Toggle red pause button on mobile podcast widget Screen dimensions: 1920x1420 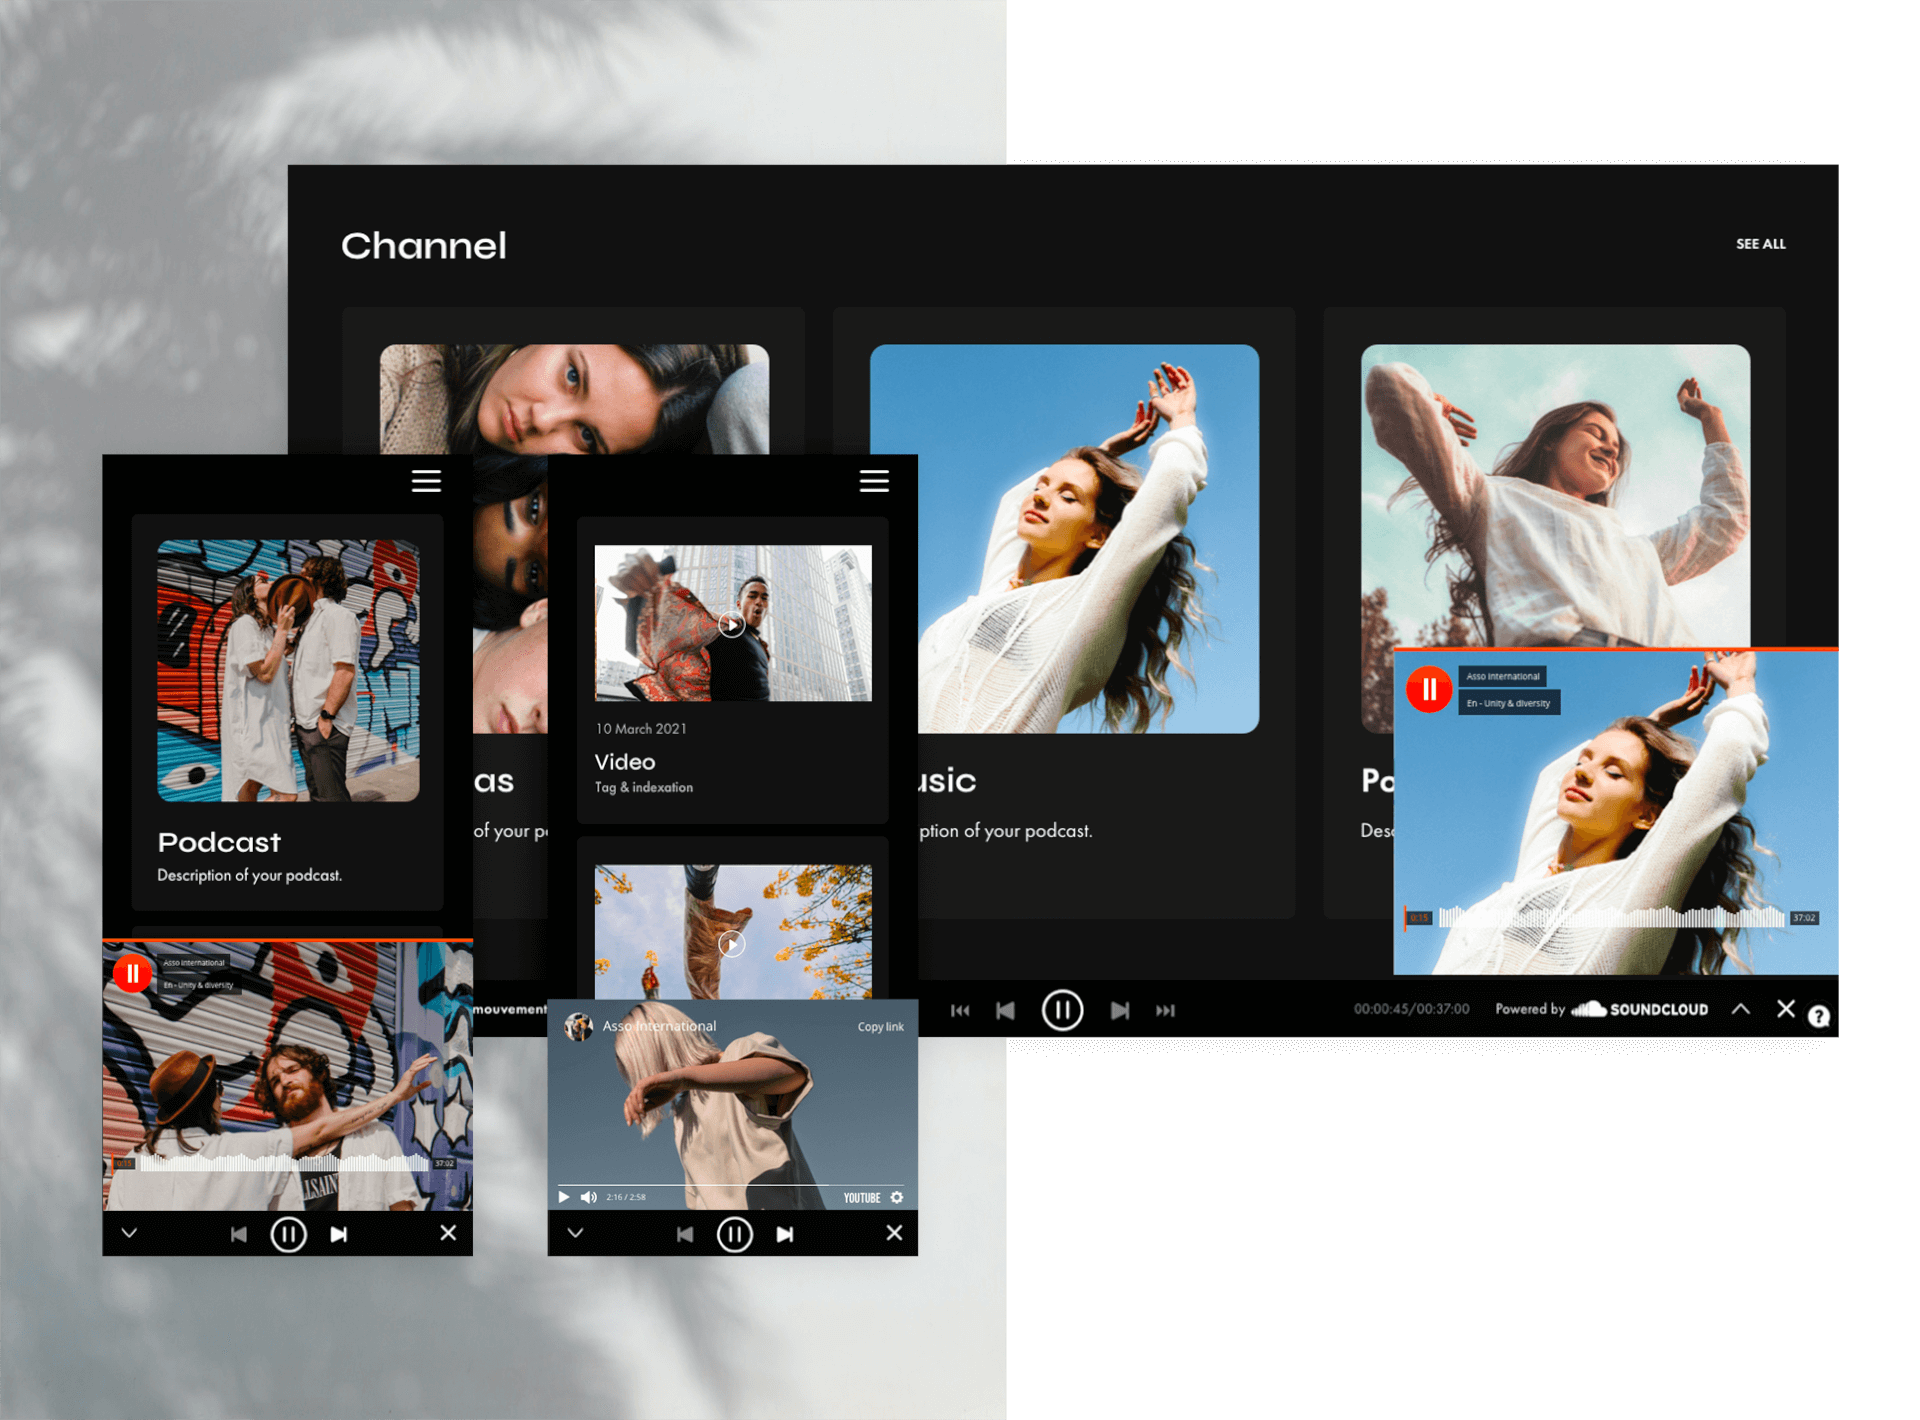(x=132, y=972)
